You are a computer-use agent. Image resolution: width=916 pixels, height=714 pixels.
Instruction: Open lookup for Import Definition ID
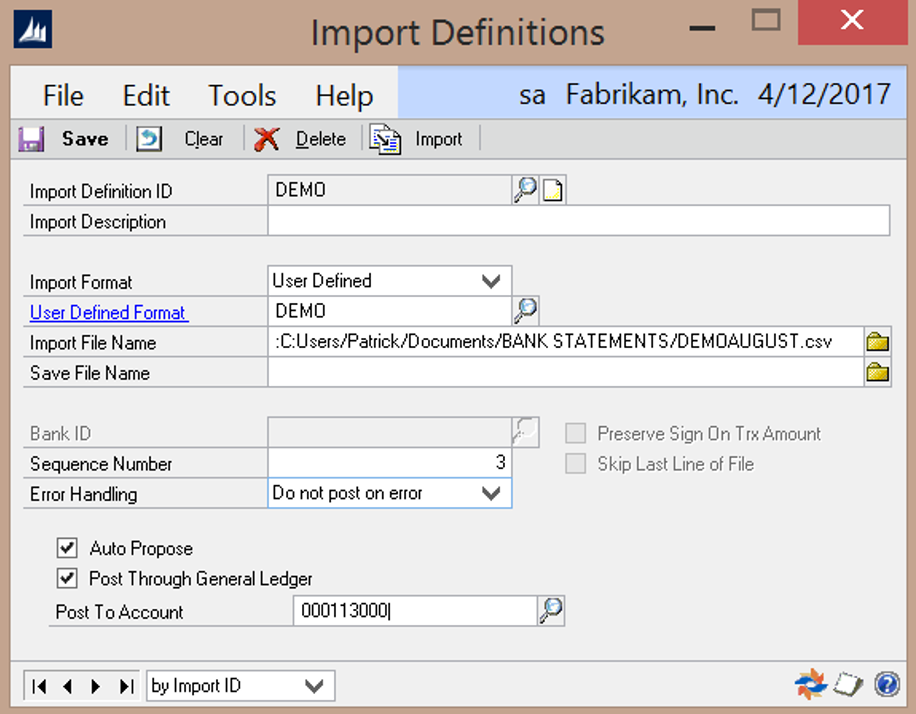point(525,190)
